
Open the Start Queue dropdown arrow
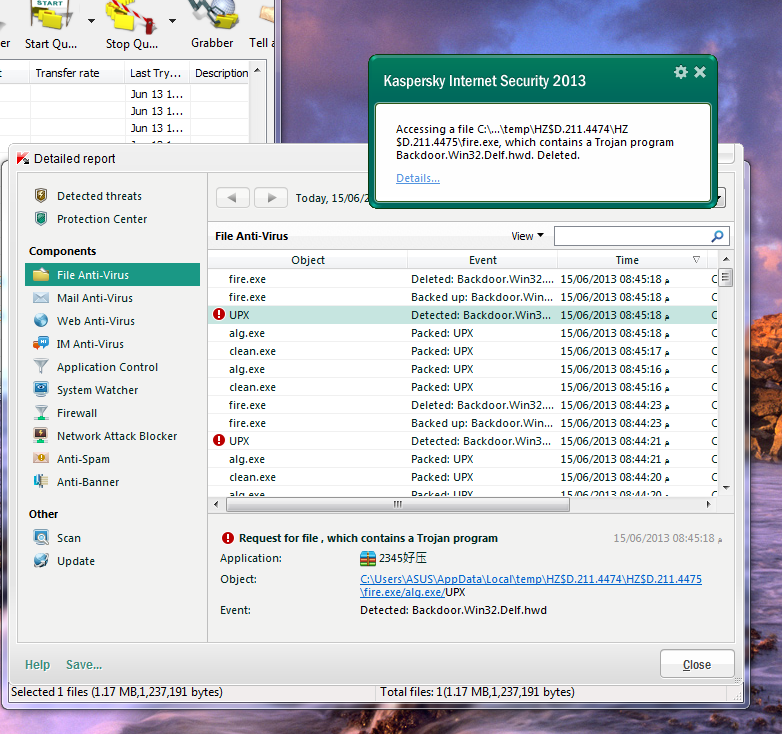click(x=91, y=21)
